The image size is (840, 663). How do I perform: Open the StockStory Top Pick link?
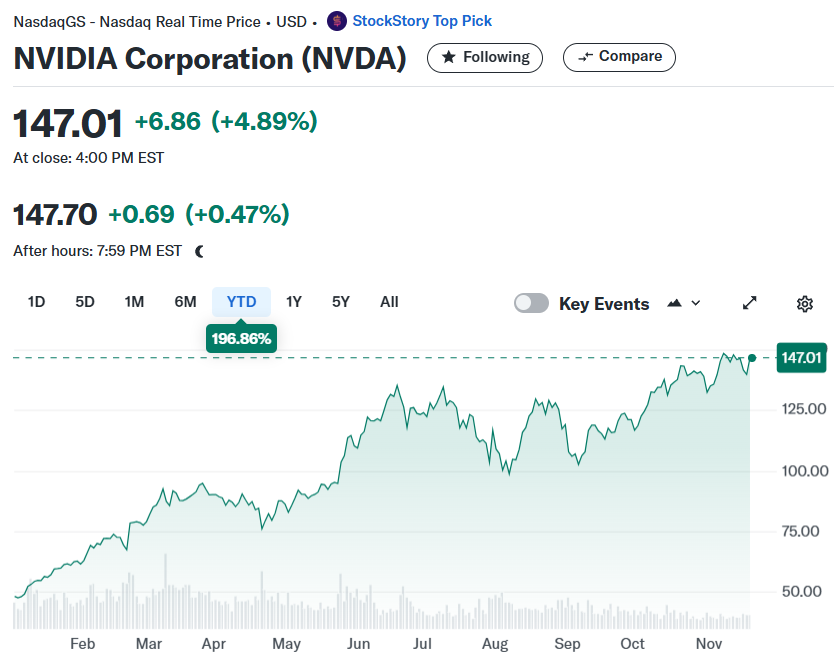[x=422, y=21]
